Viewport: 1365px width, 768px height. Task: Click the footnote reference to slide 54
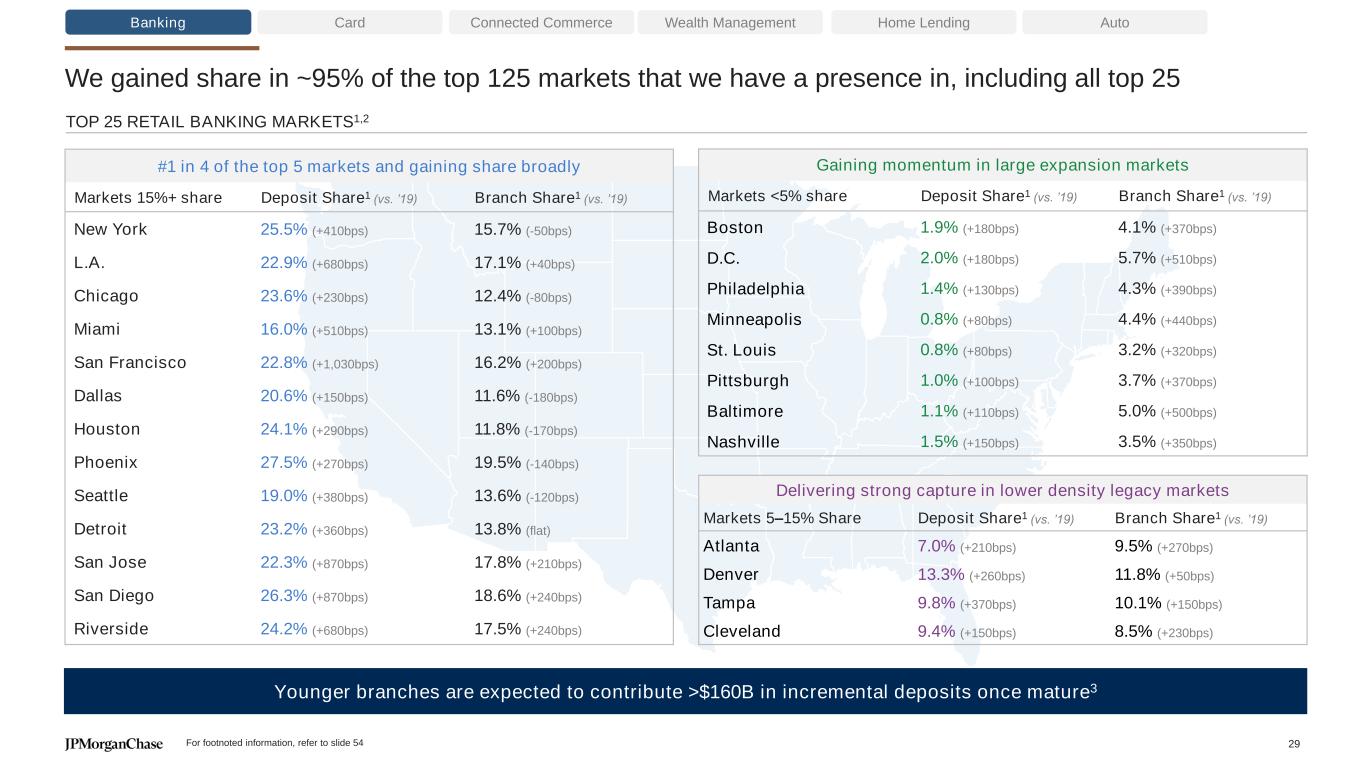(x=275, y=743)
